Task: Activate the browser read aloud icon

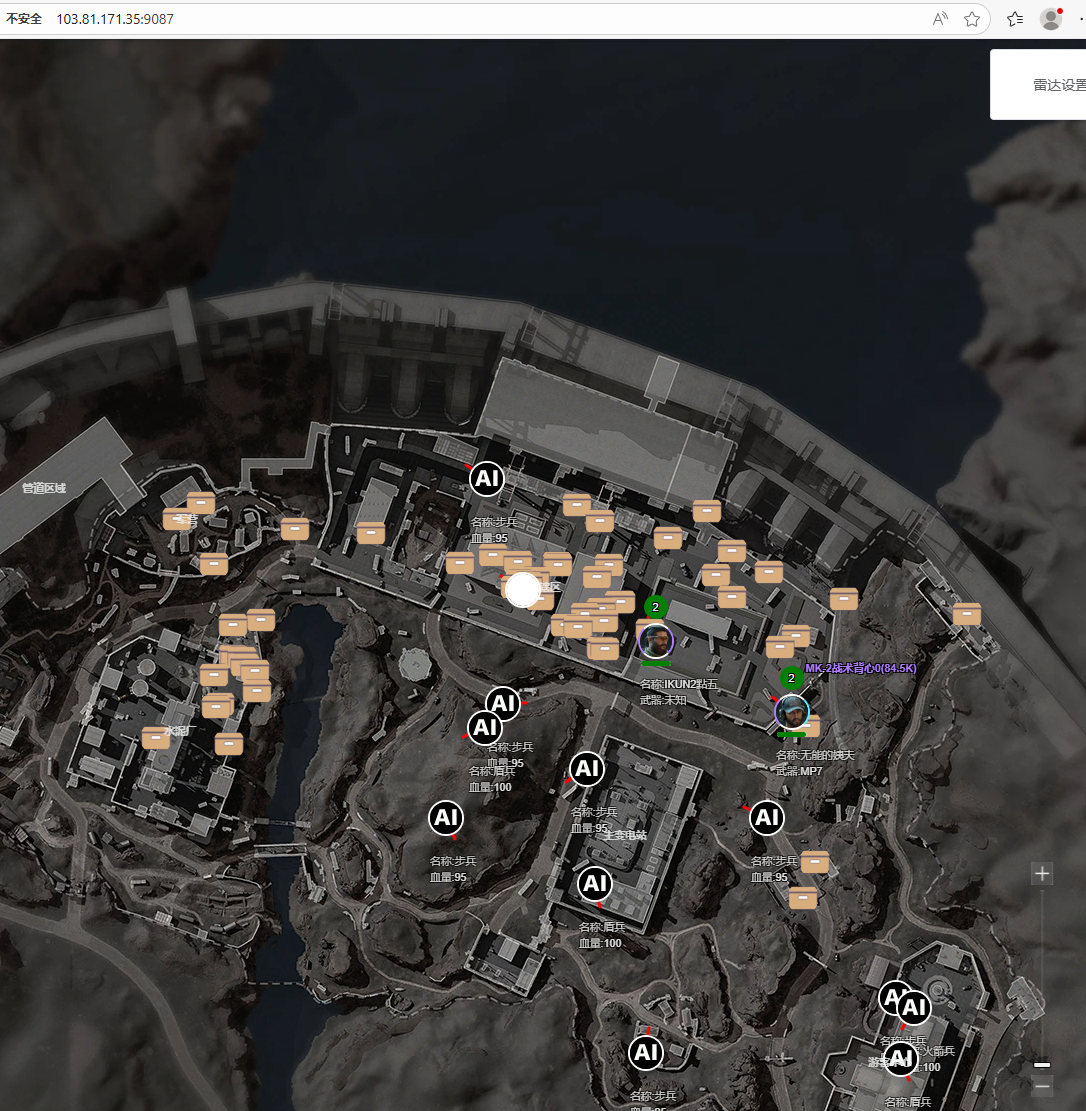Action: 940,19
